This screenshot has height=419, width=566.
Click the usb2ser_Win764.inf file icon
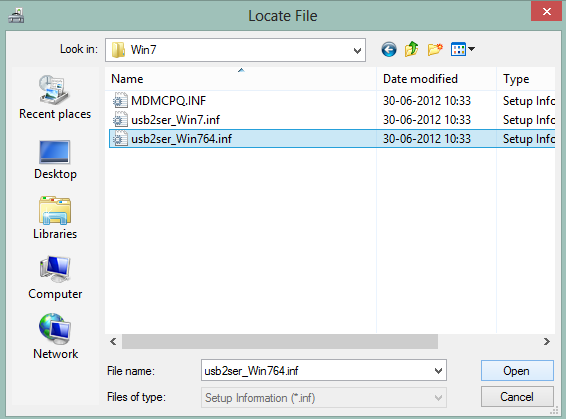(120, 139)
